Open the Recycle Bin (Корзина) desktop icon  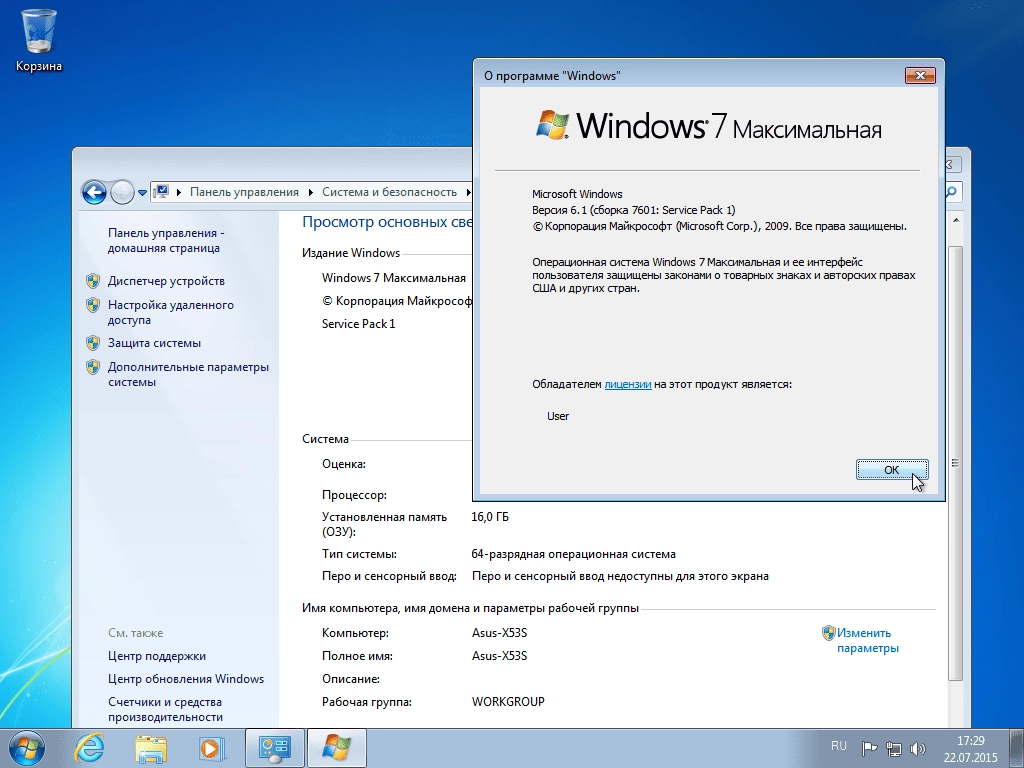pyautogui.click(x=39, y=40)
